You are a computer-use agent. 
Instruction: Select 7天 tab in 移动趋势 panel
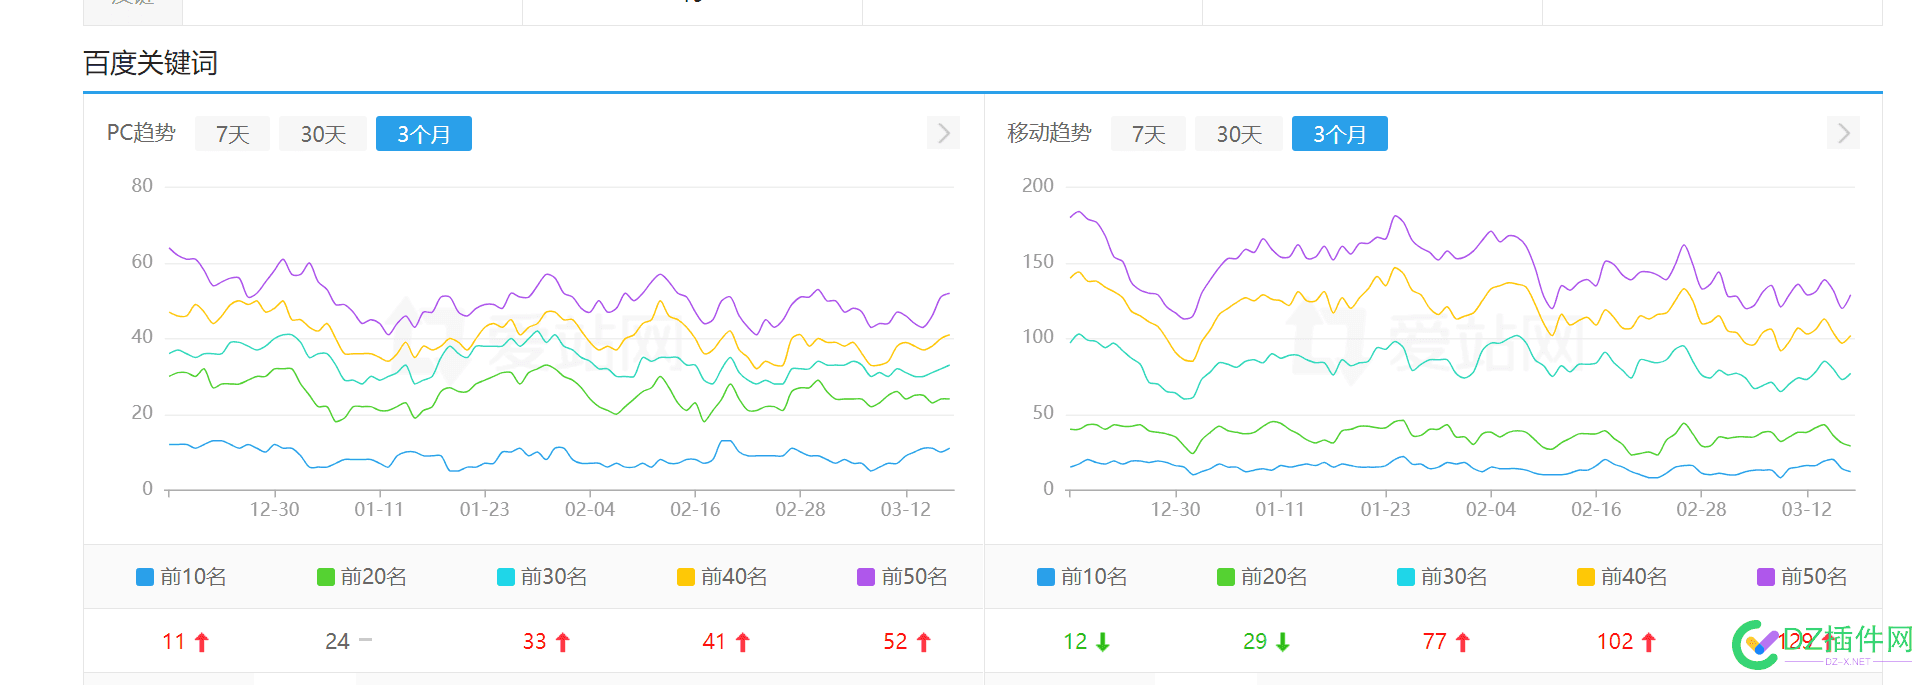pos(1148,134)
